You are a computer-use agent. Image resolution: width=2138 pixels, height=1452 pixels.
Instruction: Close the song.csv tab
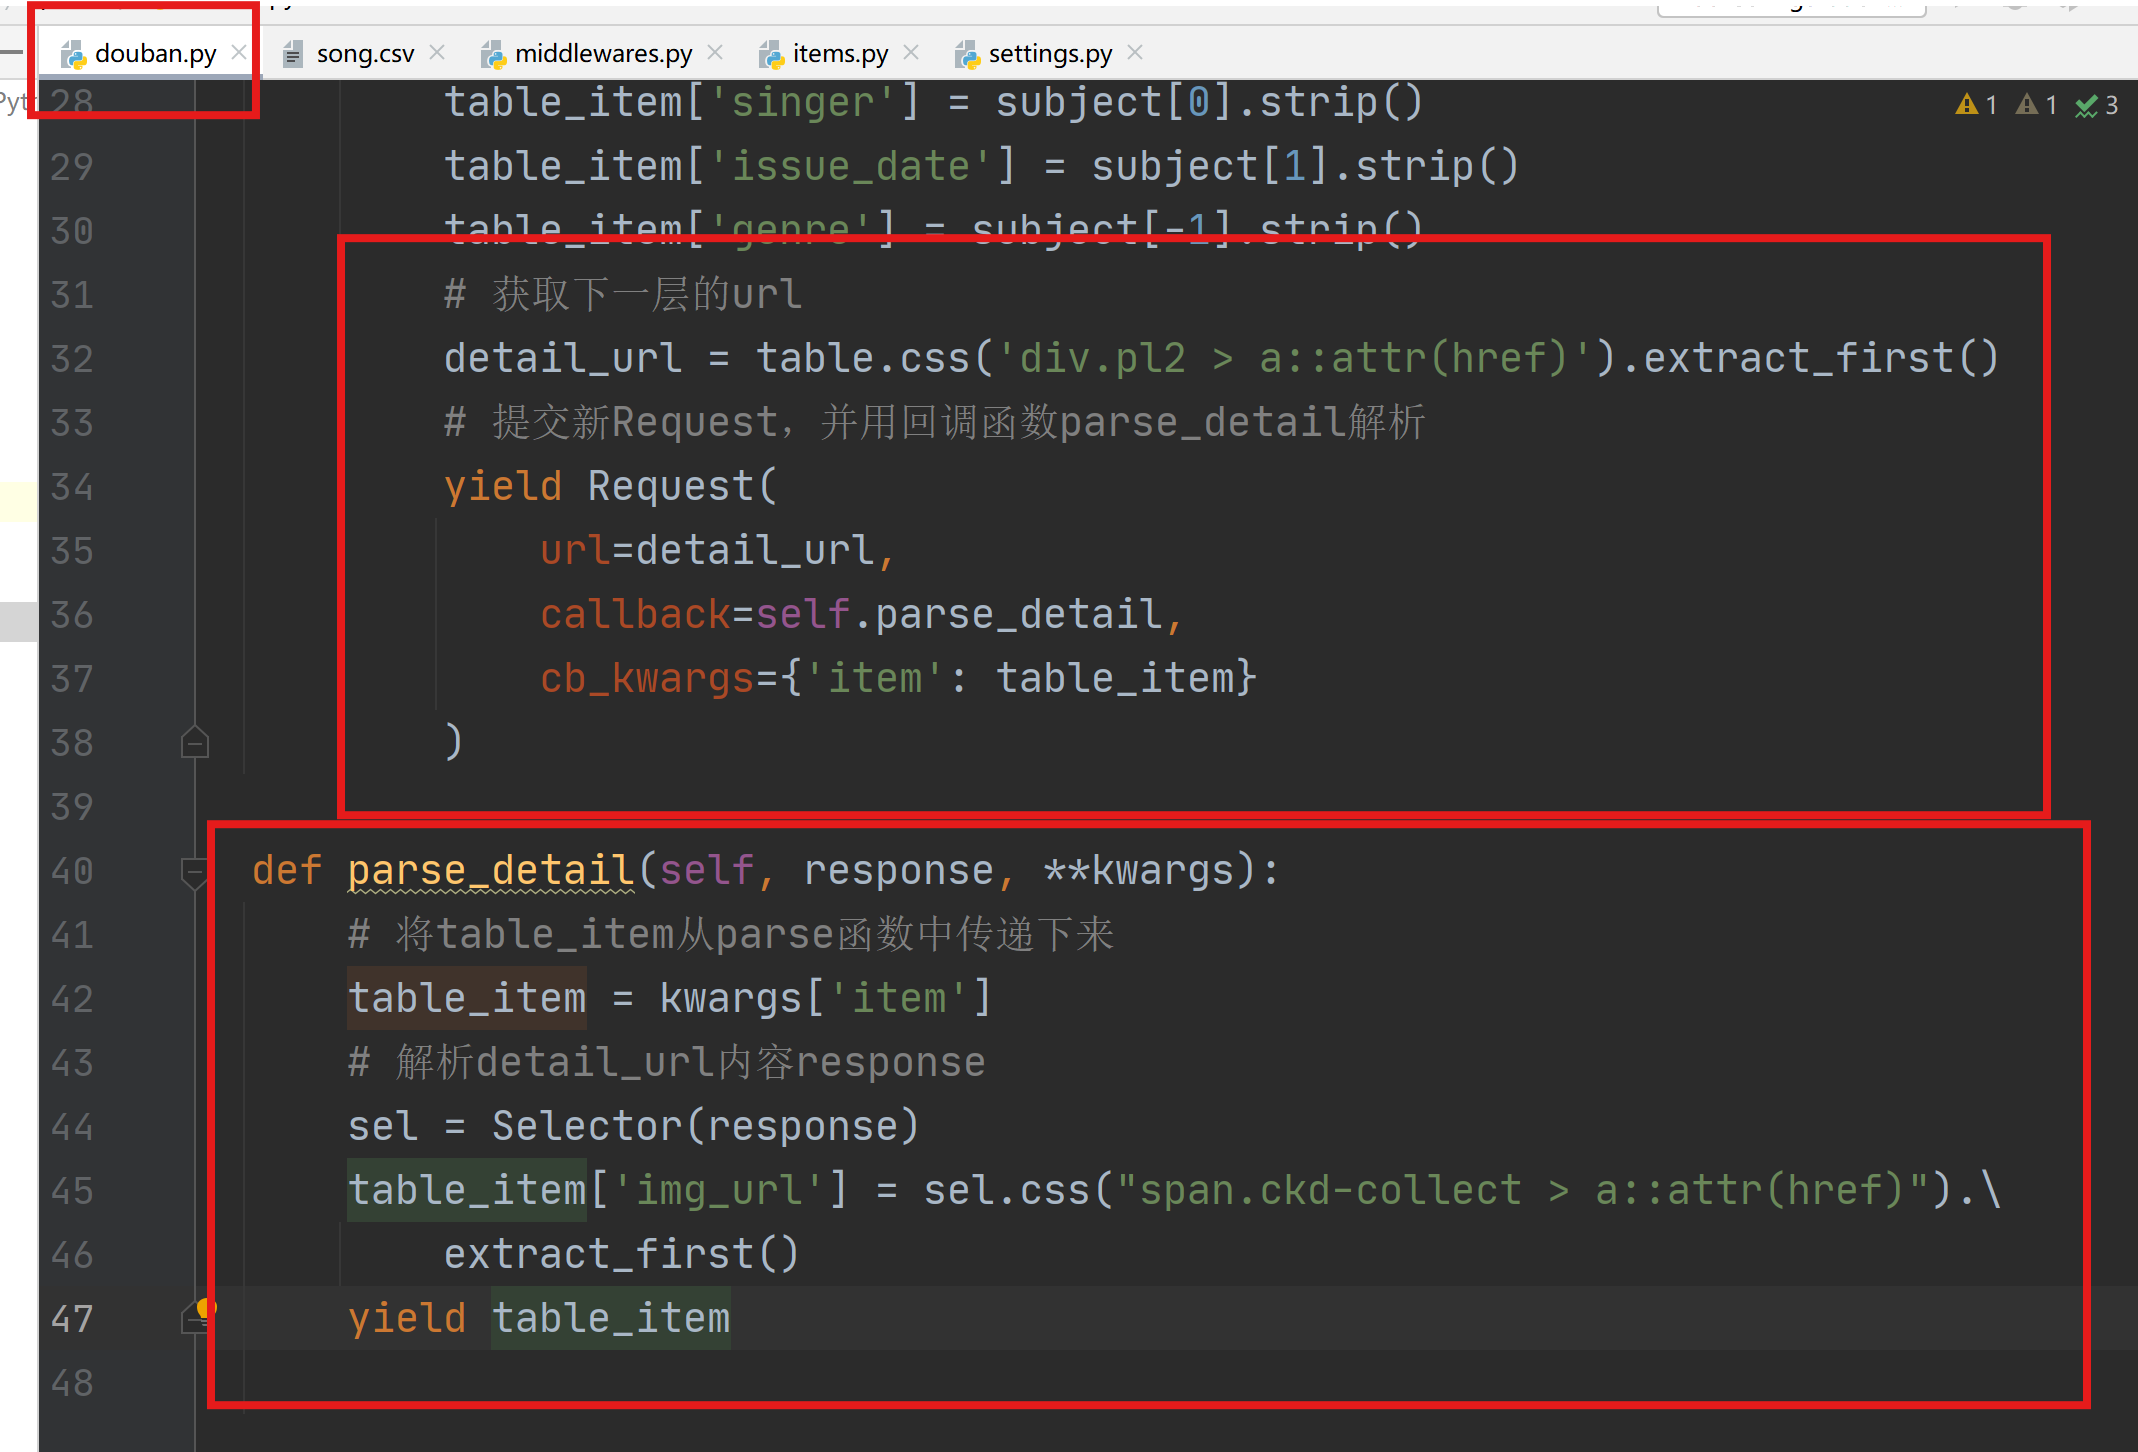point(437,52)
